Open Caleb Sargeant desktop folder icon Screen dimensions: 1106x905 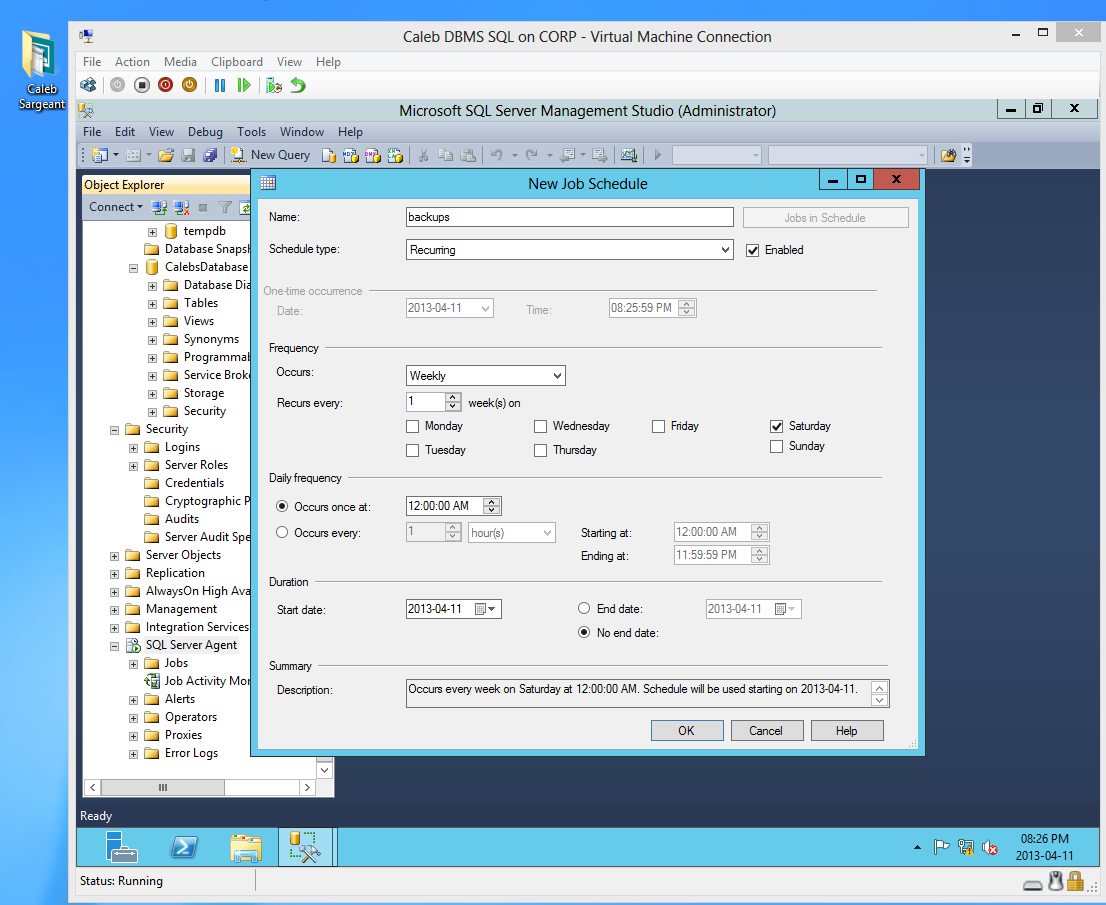pyautogui.click(x=41, y=71)
